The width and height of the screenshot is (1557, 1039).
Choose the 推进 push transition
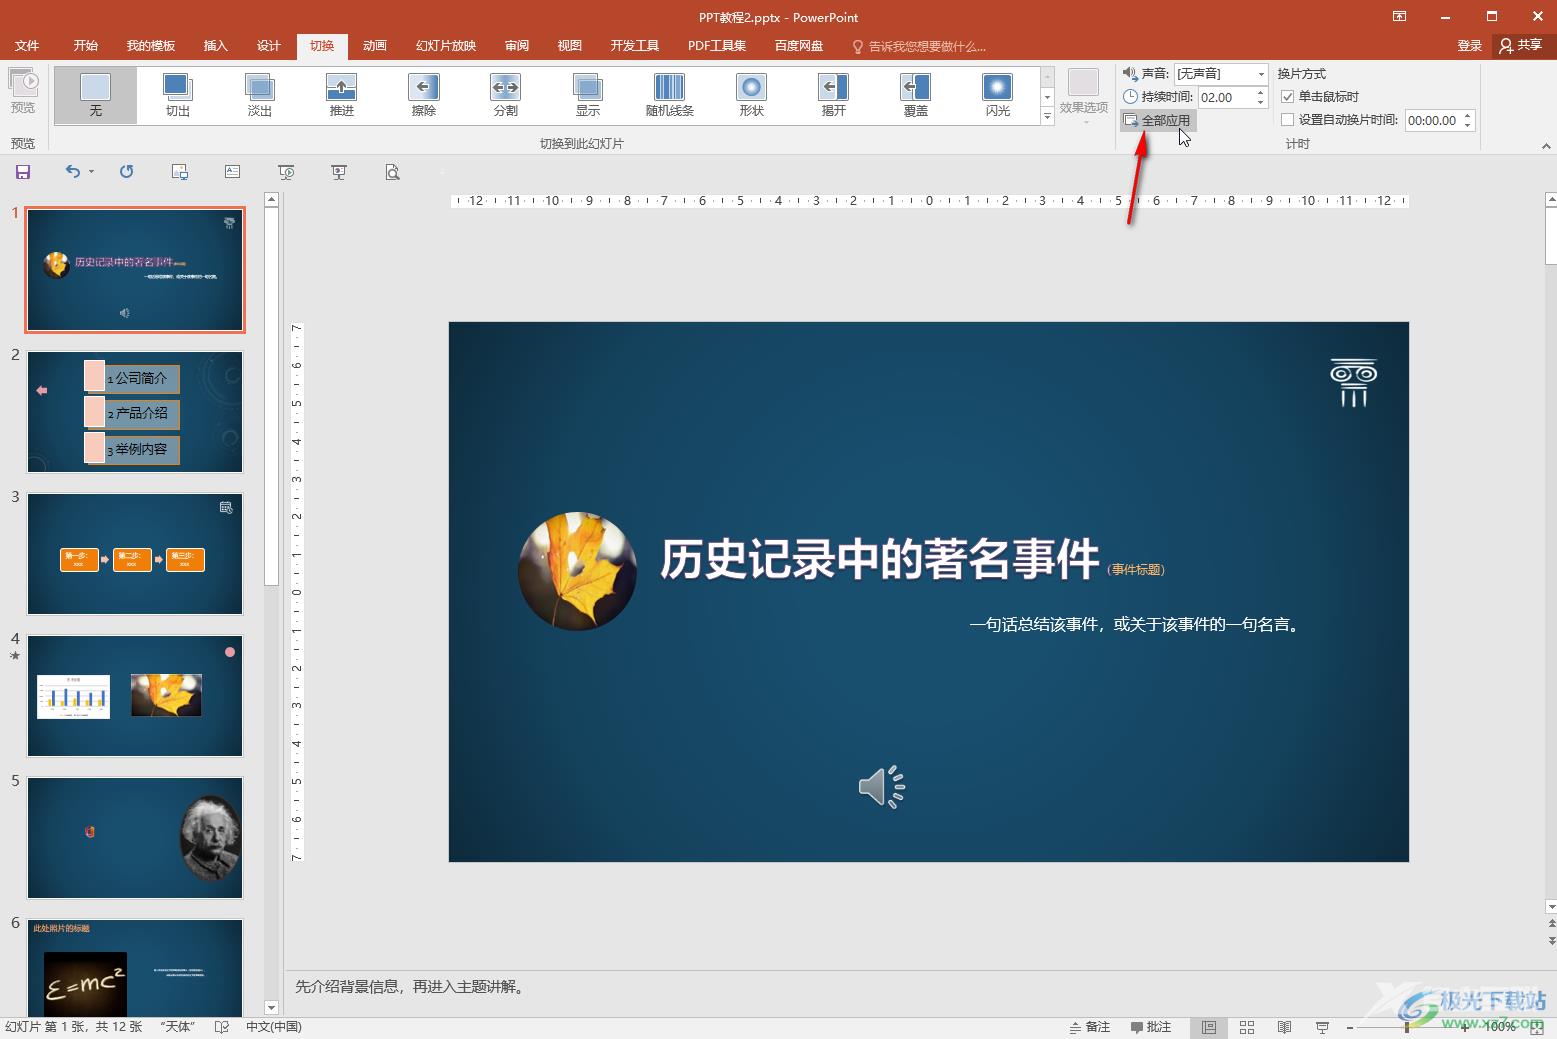coord(342,95)
